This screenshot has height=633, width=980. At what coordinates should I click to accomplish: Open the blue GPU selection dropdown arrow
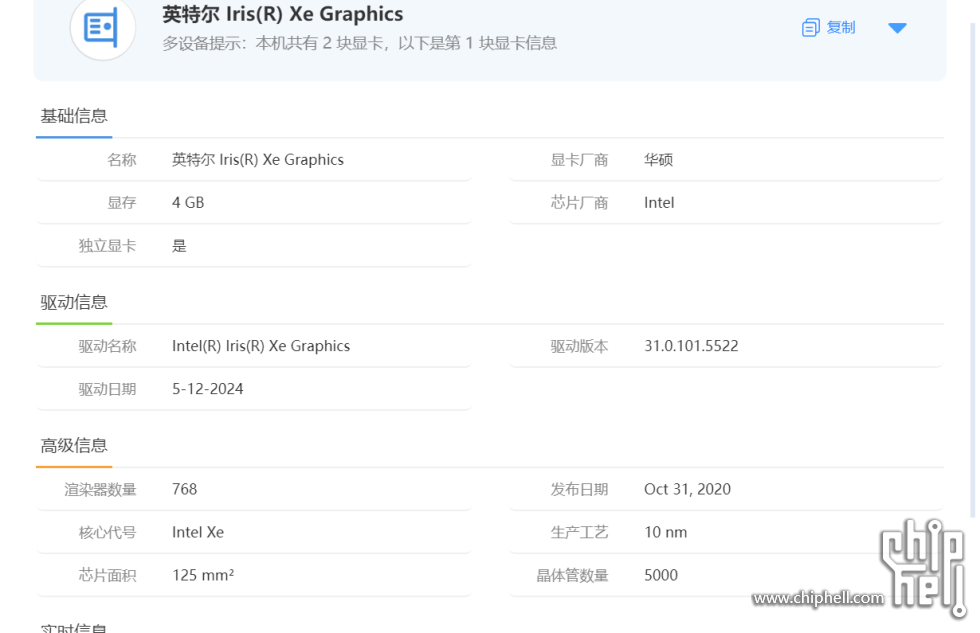[898, 28]
